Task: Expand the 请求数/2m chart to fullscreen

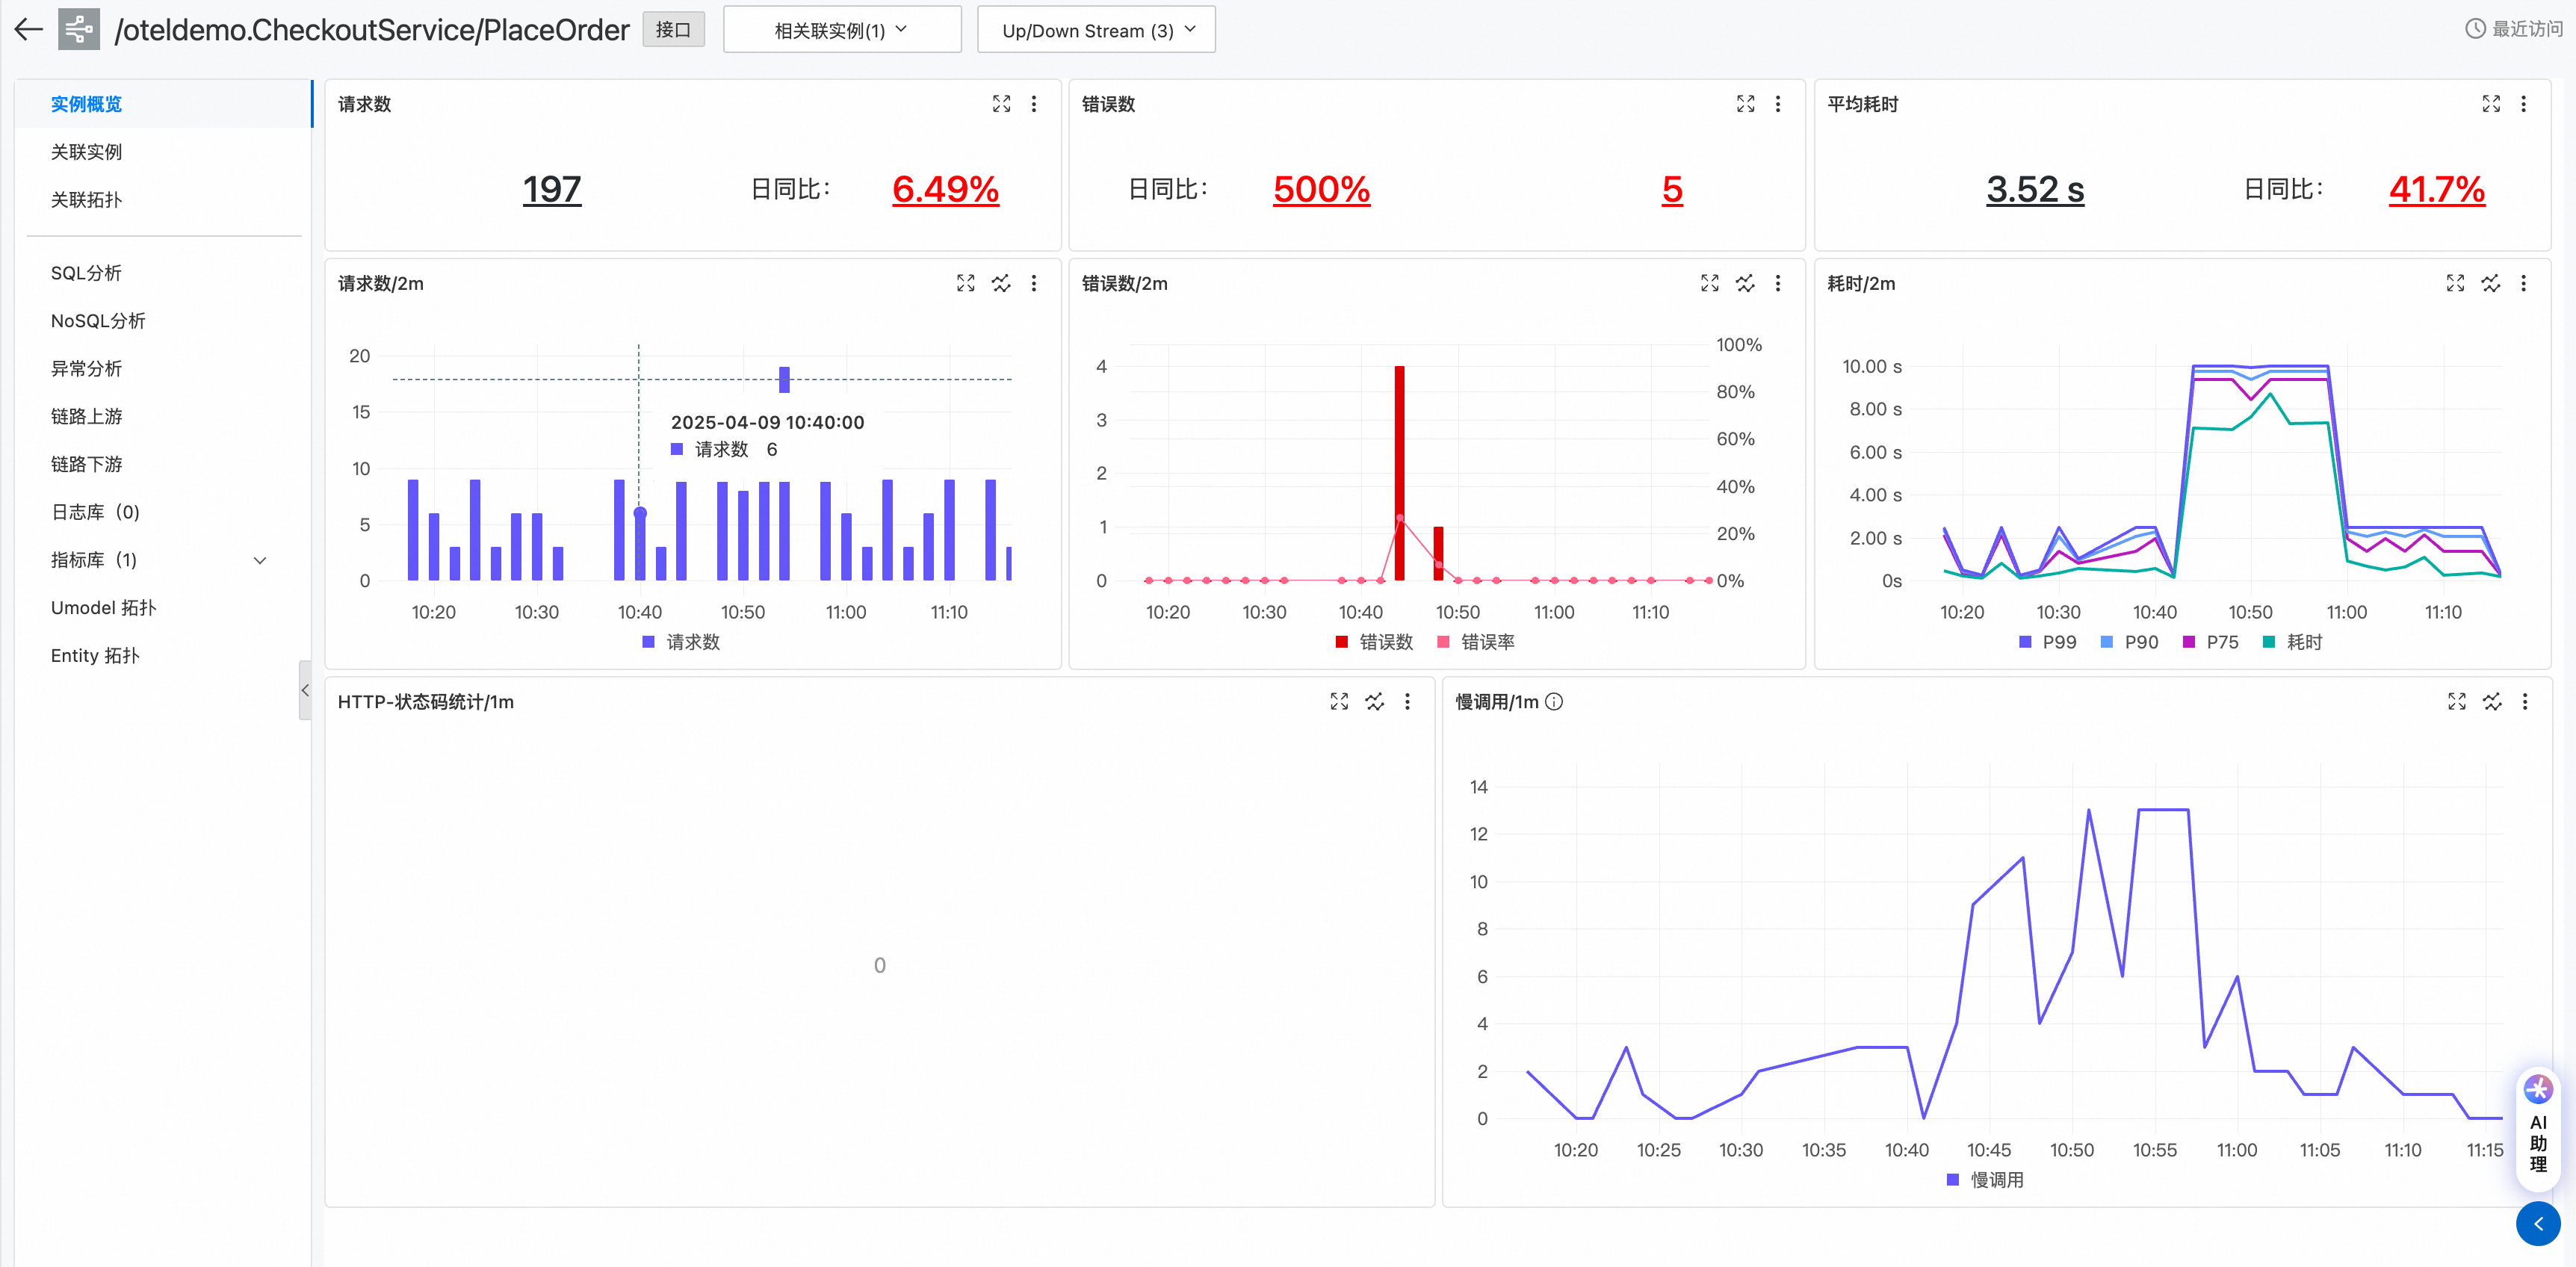Action: (x=965, y=284)
